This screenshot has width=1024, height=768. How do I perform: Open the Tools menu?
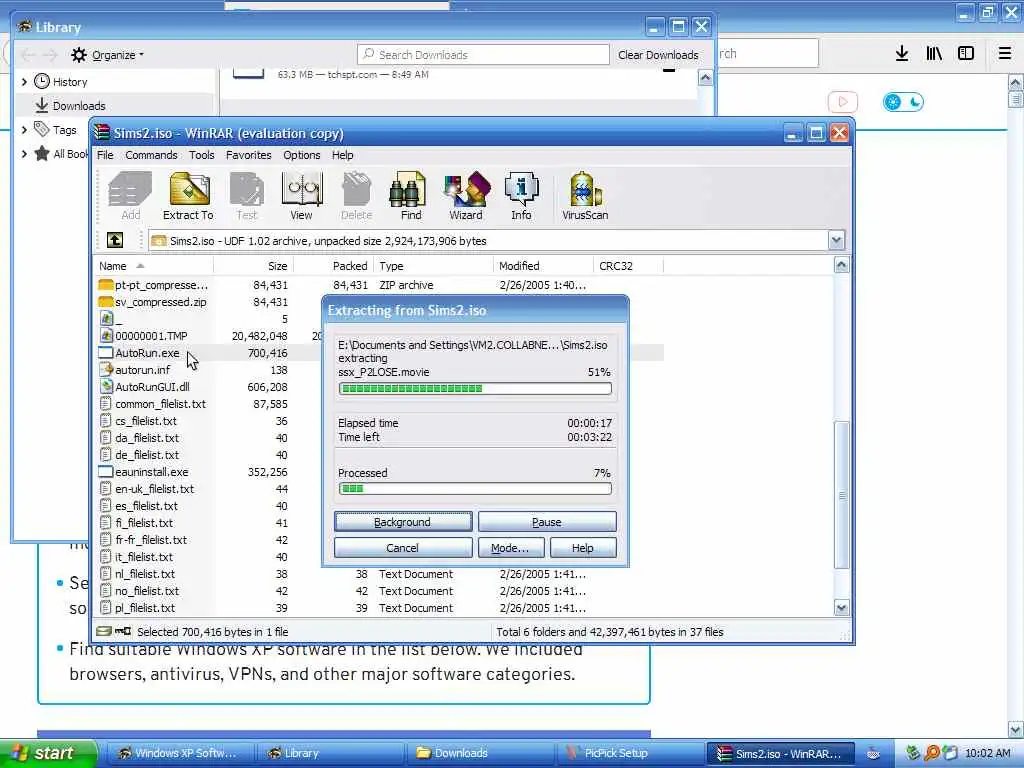pos(202,155)
